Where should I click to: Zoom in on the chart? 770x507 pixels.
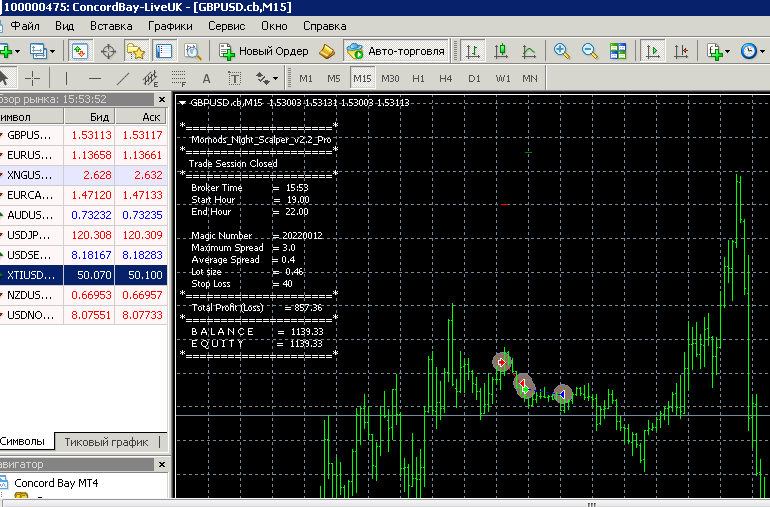tap(561, 51)
